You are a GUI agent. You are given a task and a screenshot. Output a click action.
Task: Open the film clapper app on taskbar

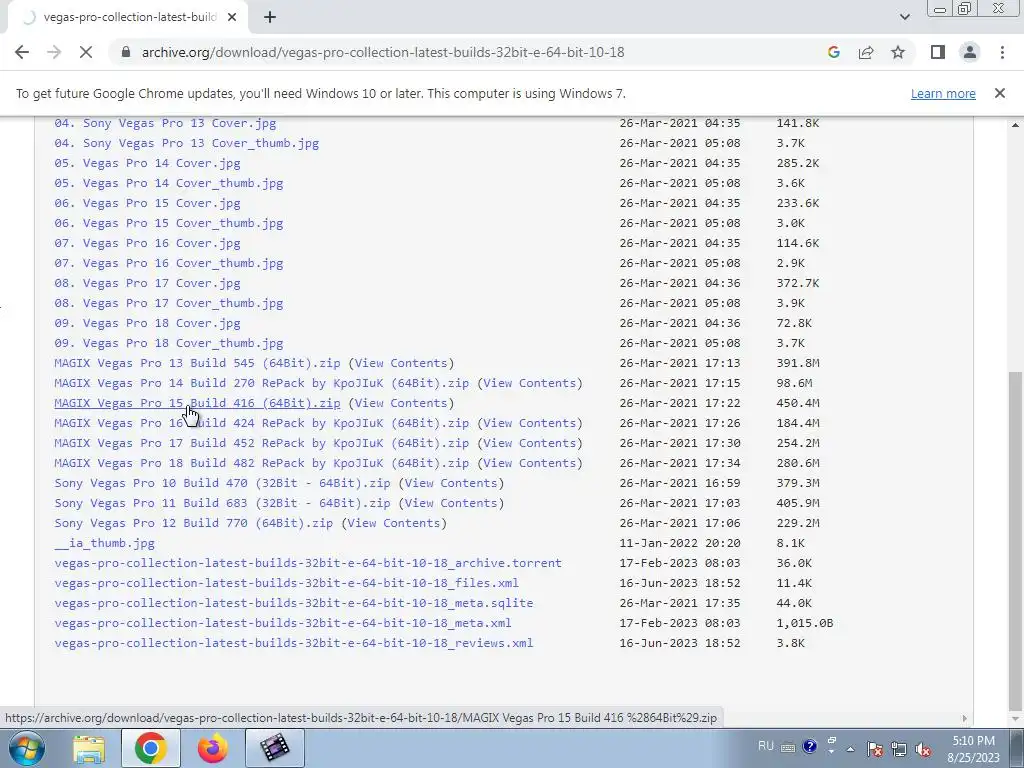pyautogui.click(x=274, y=748)
